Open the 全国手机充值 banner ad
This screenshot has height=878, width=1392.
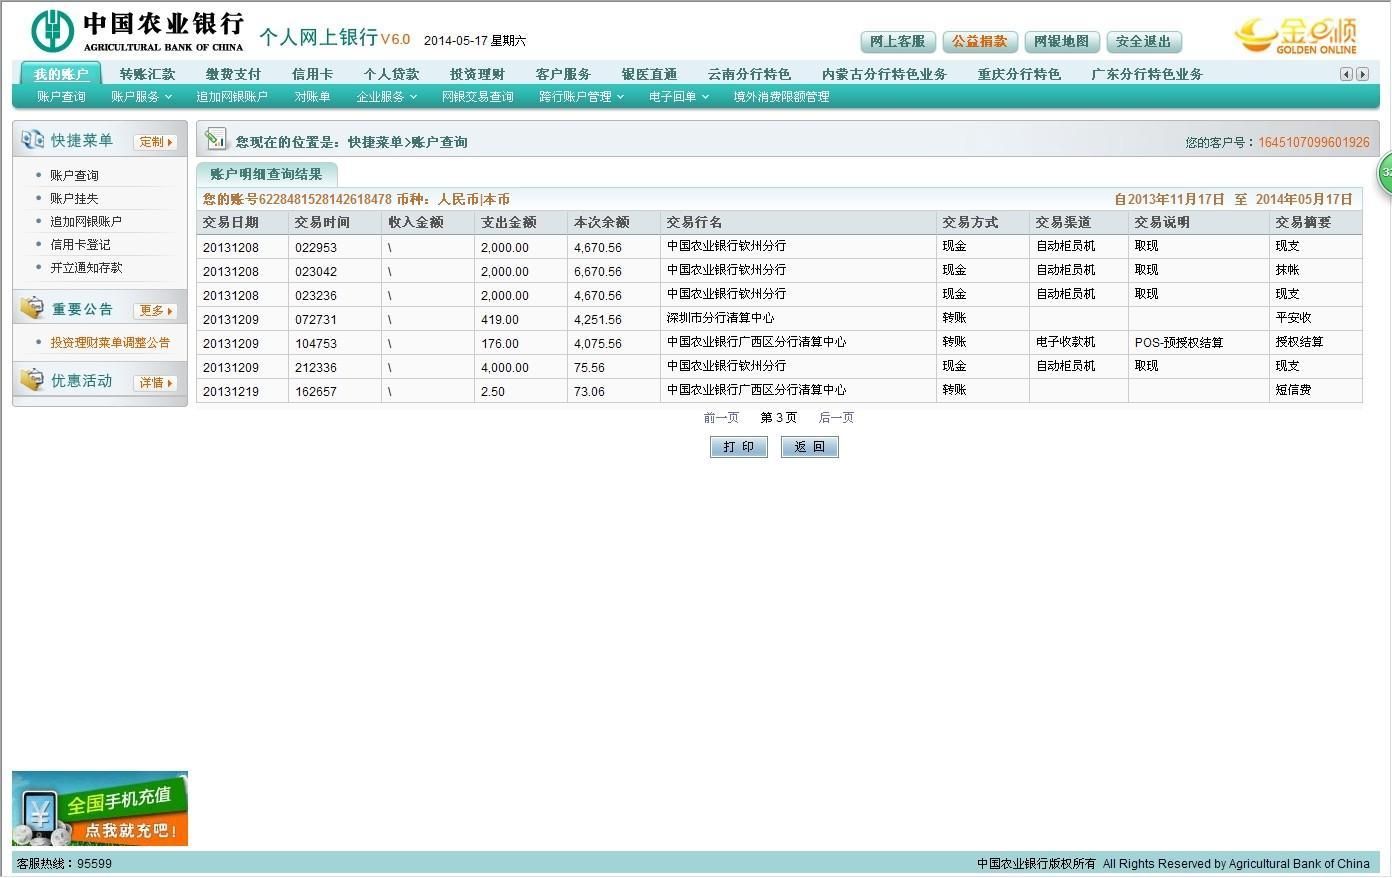(x=100, y=809)
